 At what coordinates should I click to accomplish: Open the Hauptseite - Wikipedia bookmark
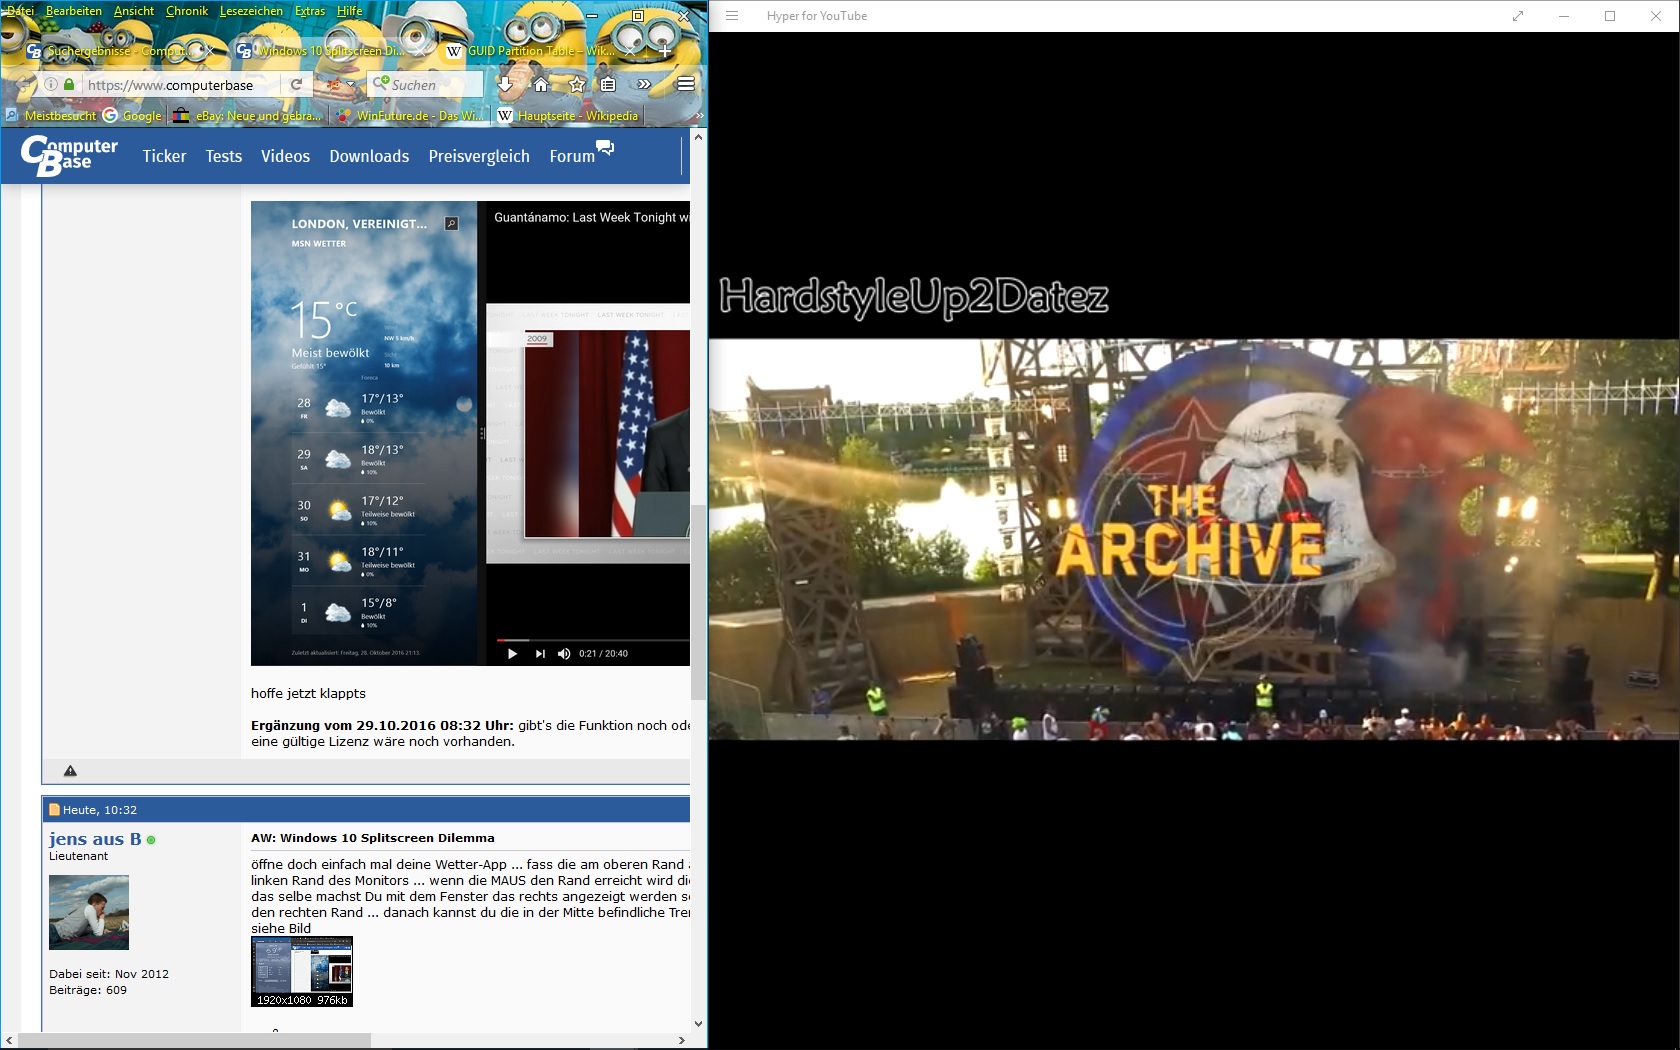[x=568, y=116]
